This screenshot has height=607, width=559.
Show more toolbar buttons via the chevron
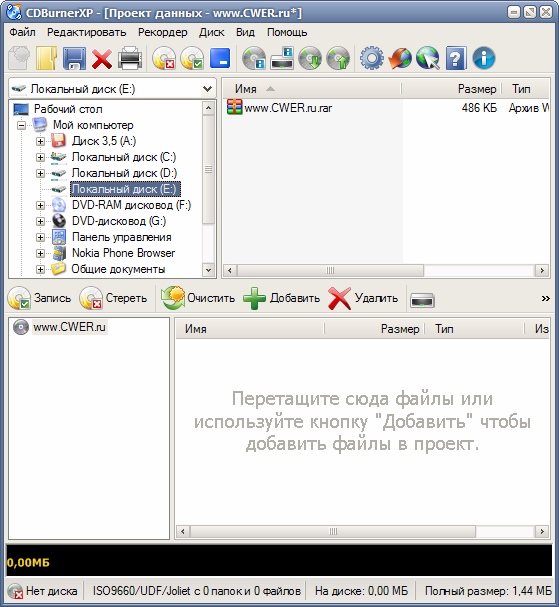click(x=545, y=298)
